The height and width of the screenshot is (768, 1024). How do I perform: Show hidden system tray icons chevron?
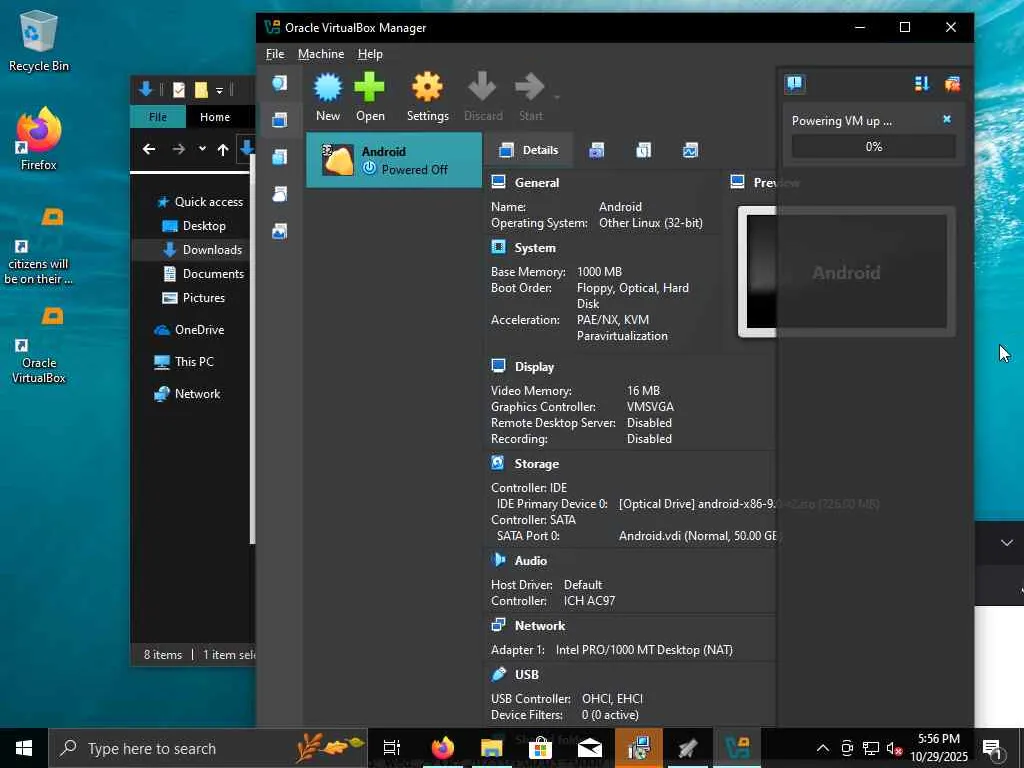823,748
